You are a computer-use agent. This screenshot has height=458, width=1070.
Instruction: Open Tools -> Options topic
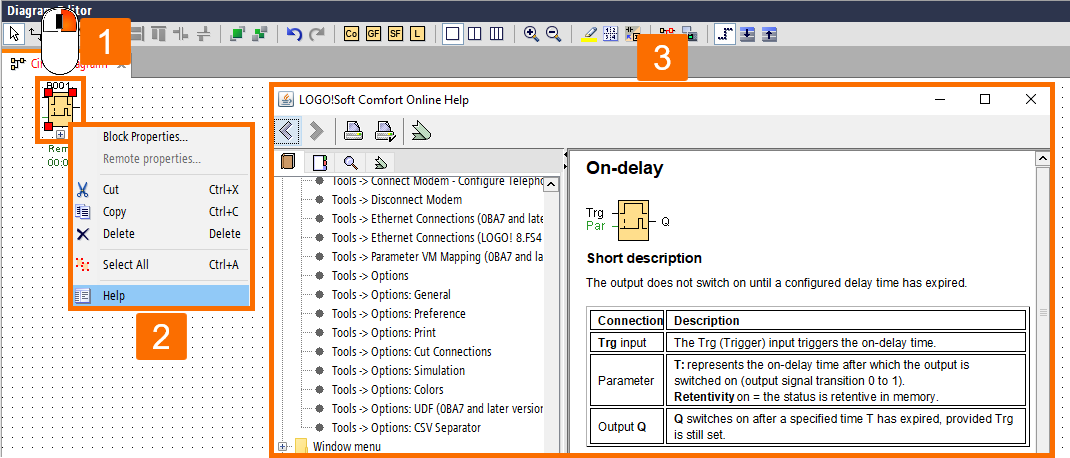(x=370, y=276)
